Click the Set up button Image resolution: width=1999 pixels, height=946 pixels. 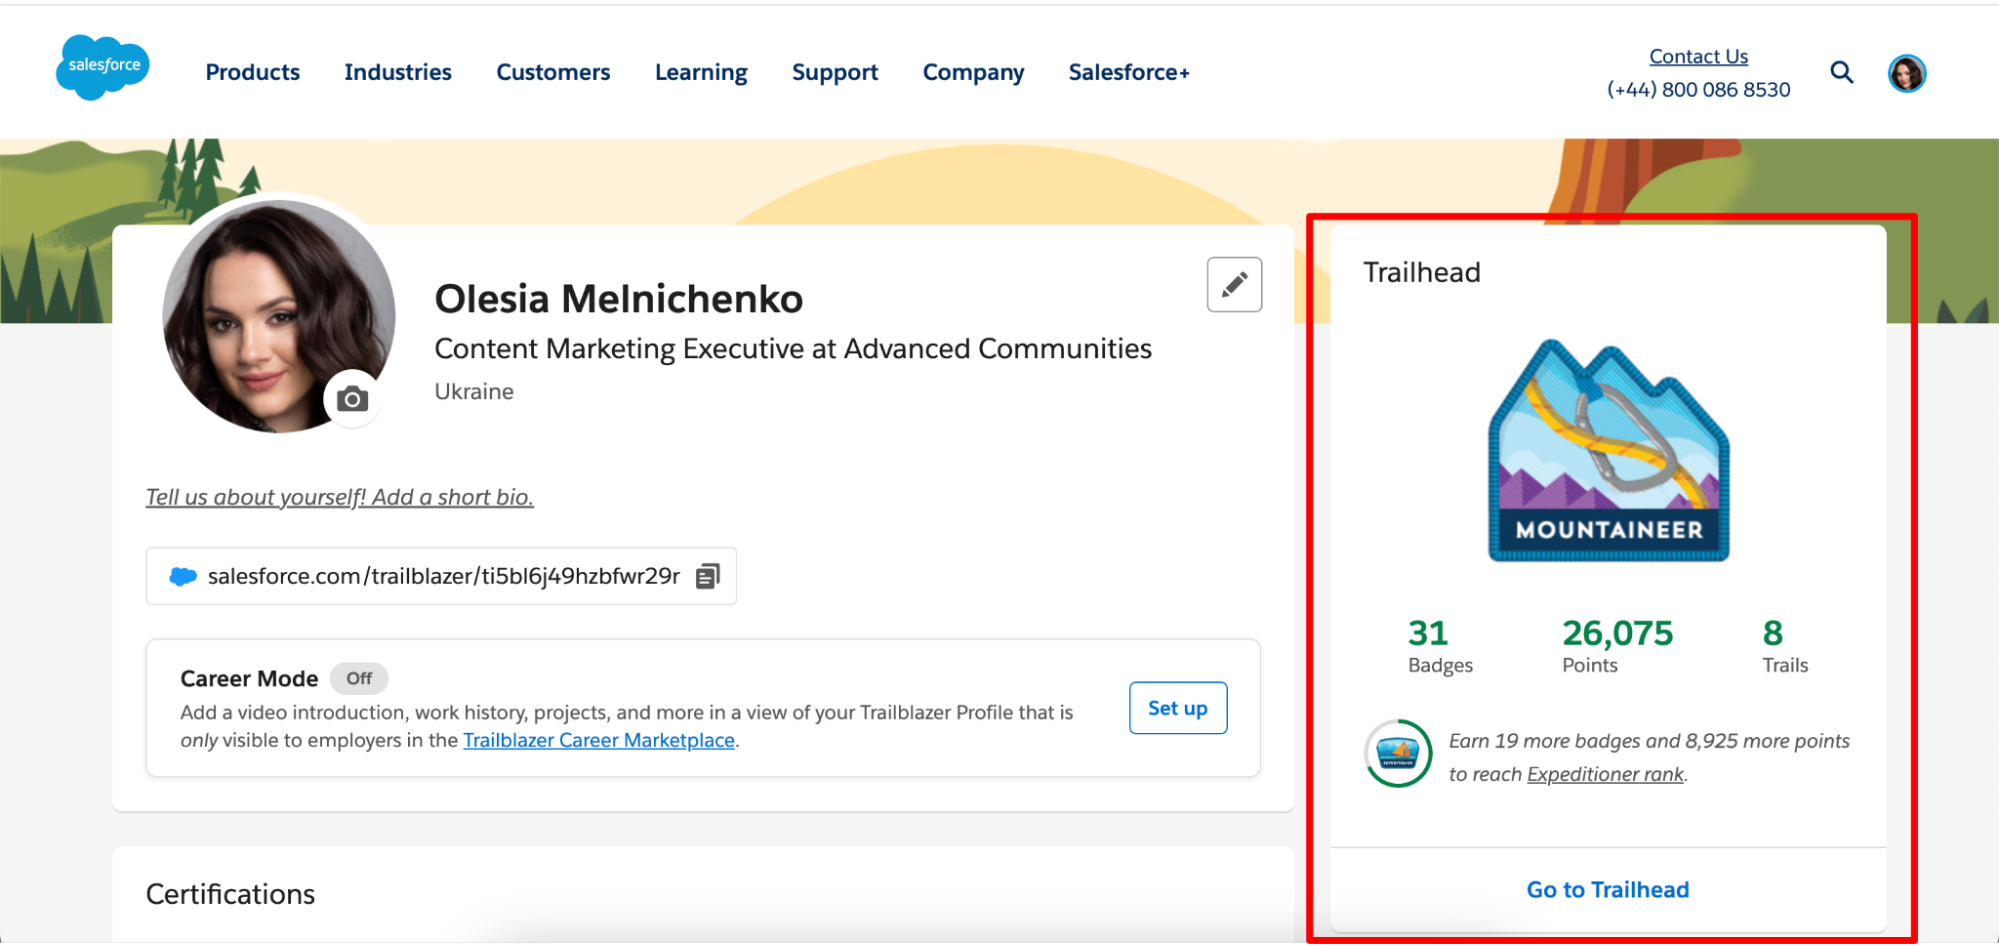click(1178, 708)
